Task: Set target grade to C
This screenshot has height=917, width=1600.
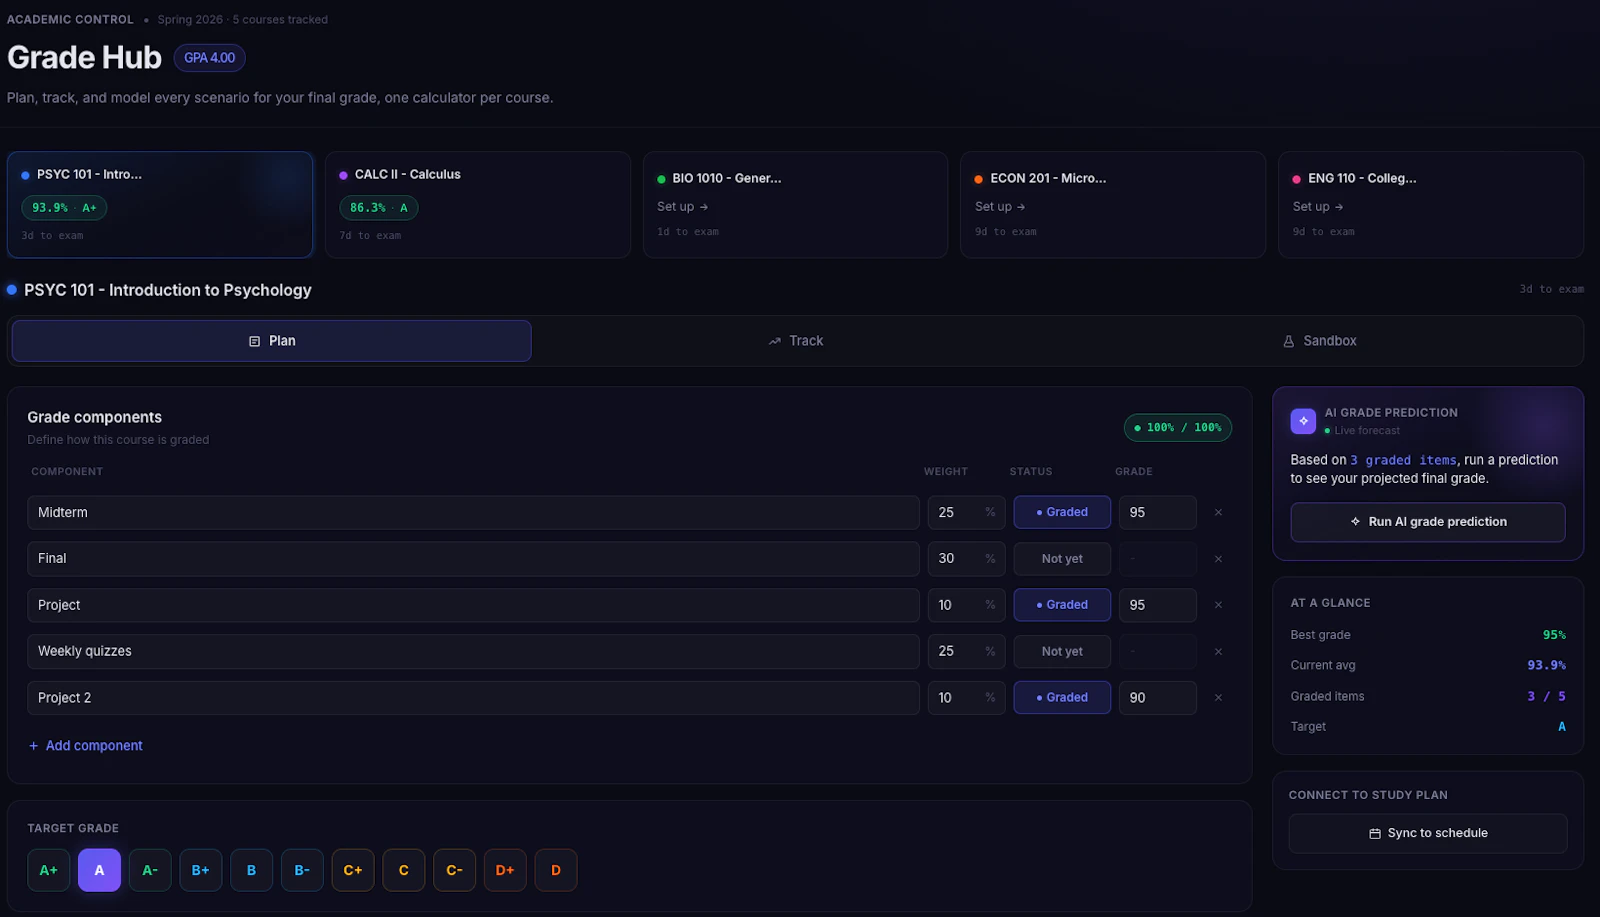Action: [404, 870]
